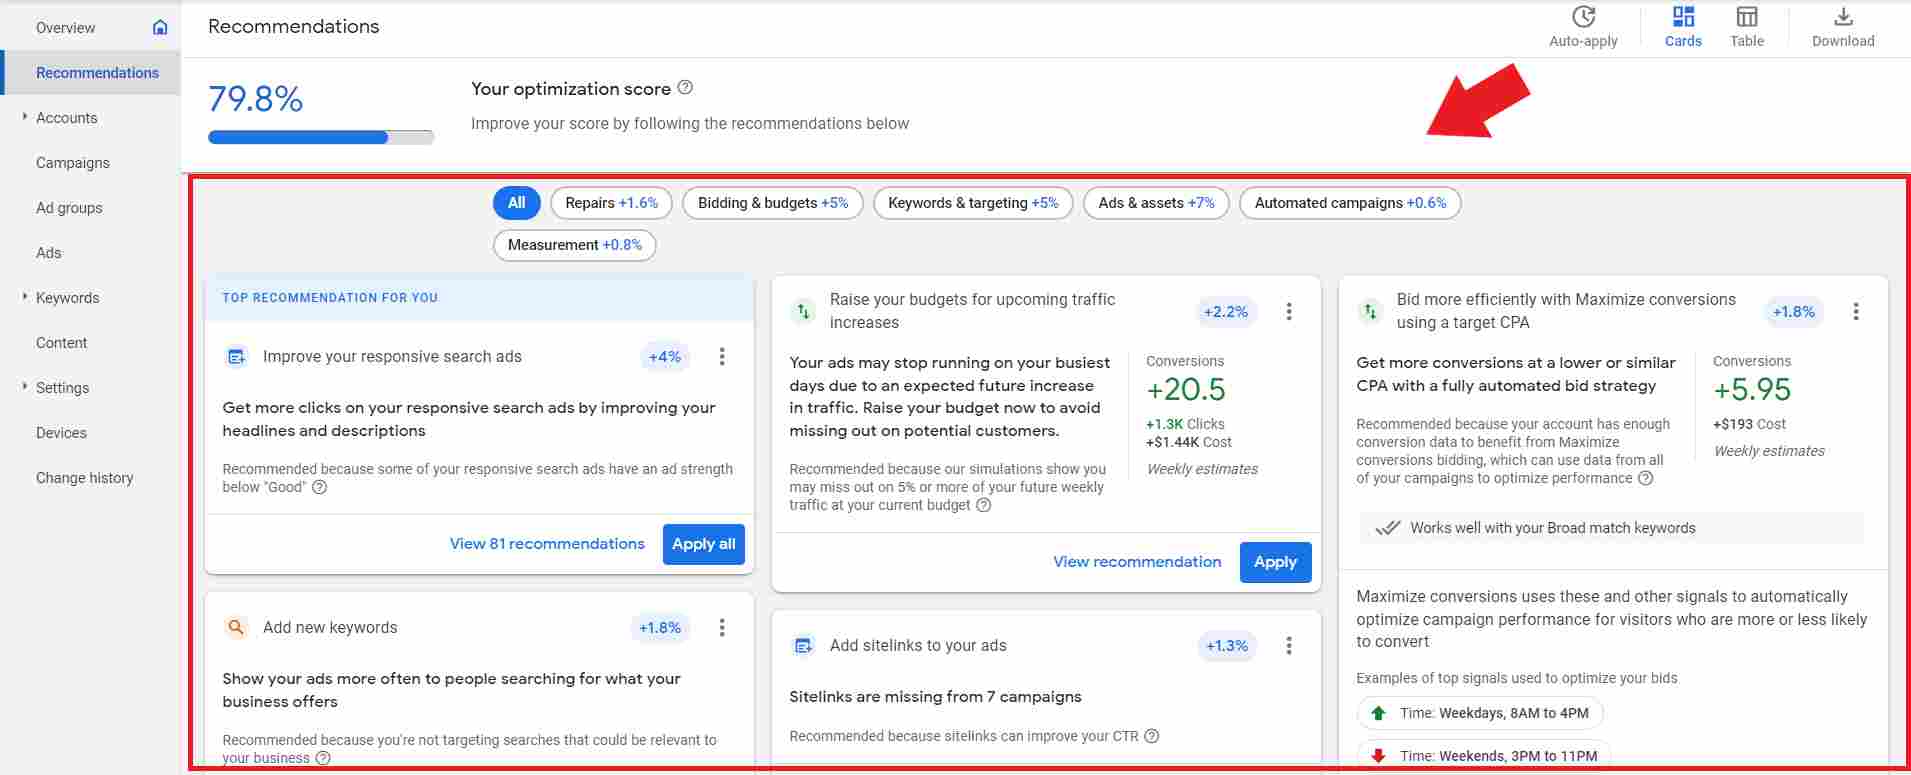1911x775 pixels.
Task: Click the budget arrows icon on Raise budgets card
Action: (x=803, y=312)
